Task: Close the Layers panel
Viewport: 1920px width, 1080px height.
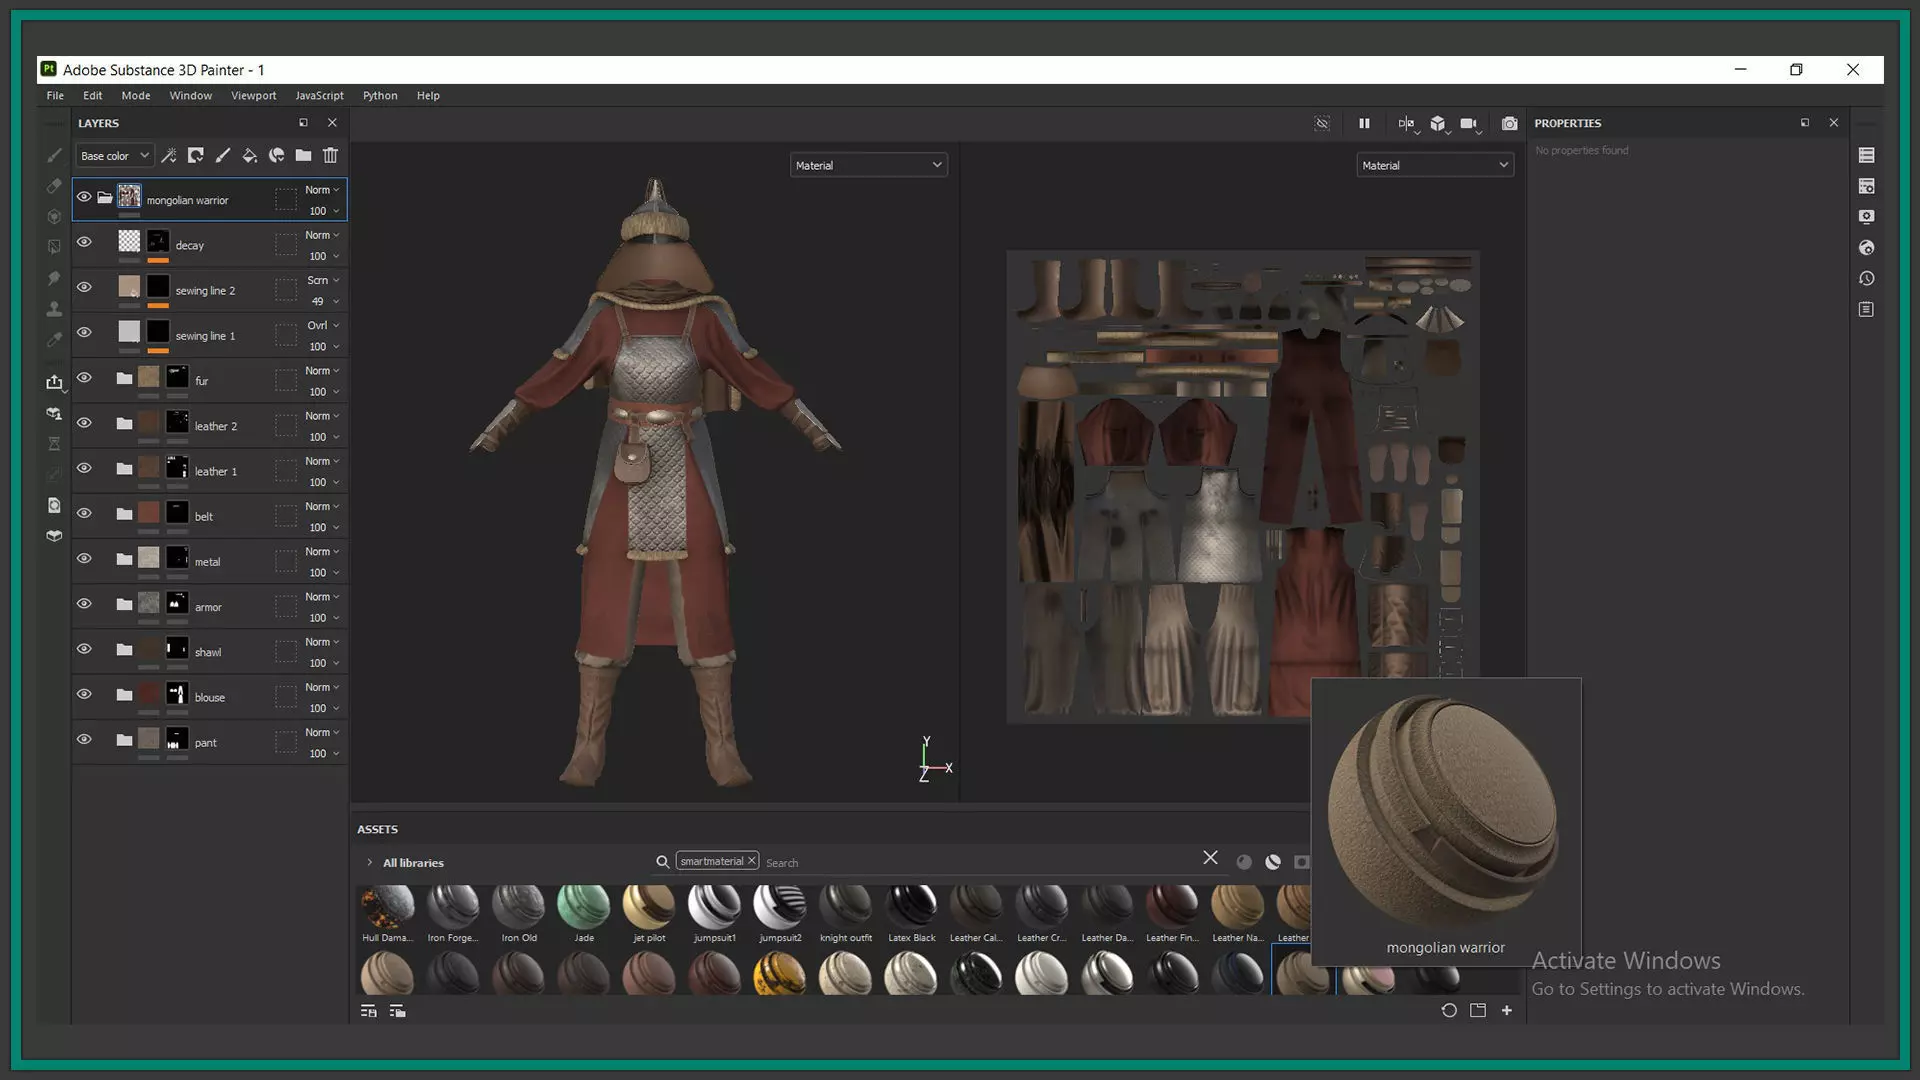Action: tap(332, 123)
